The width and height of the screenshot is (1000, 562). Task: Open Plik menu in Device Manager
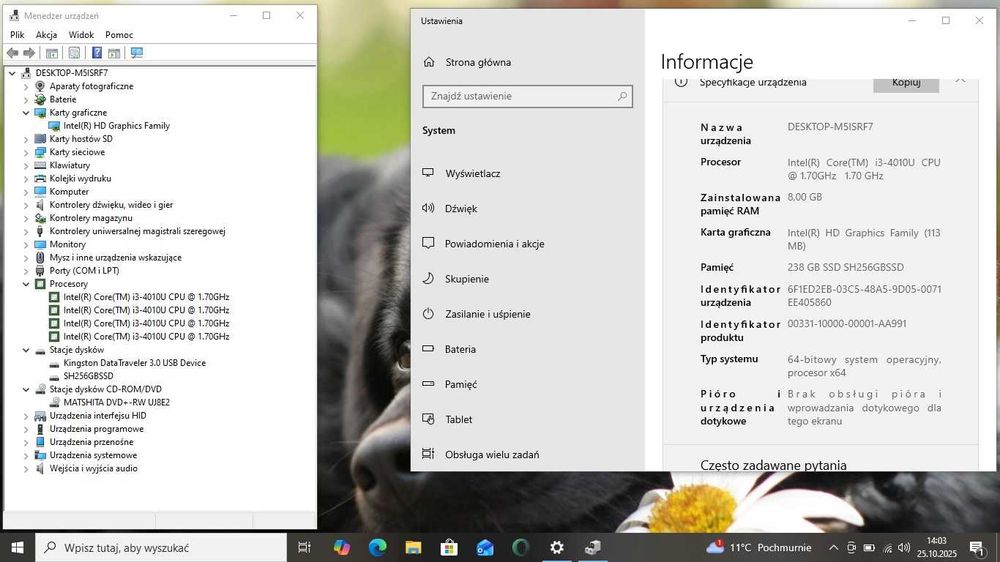17,34
